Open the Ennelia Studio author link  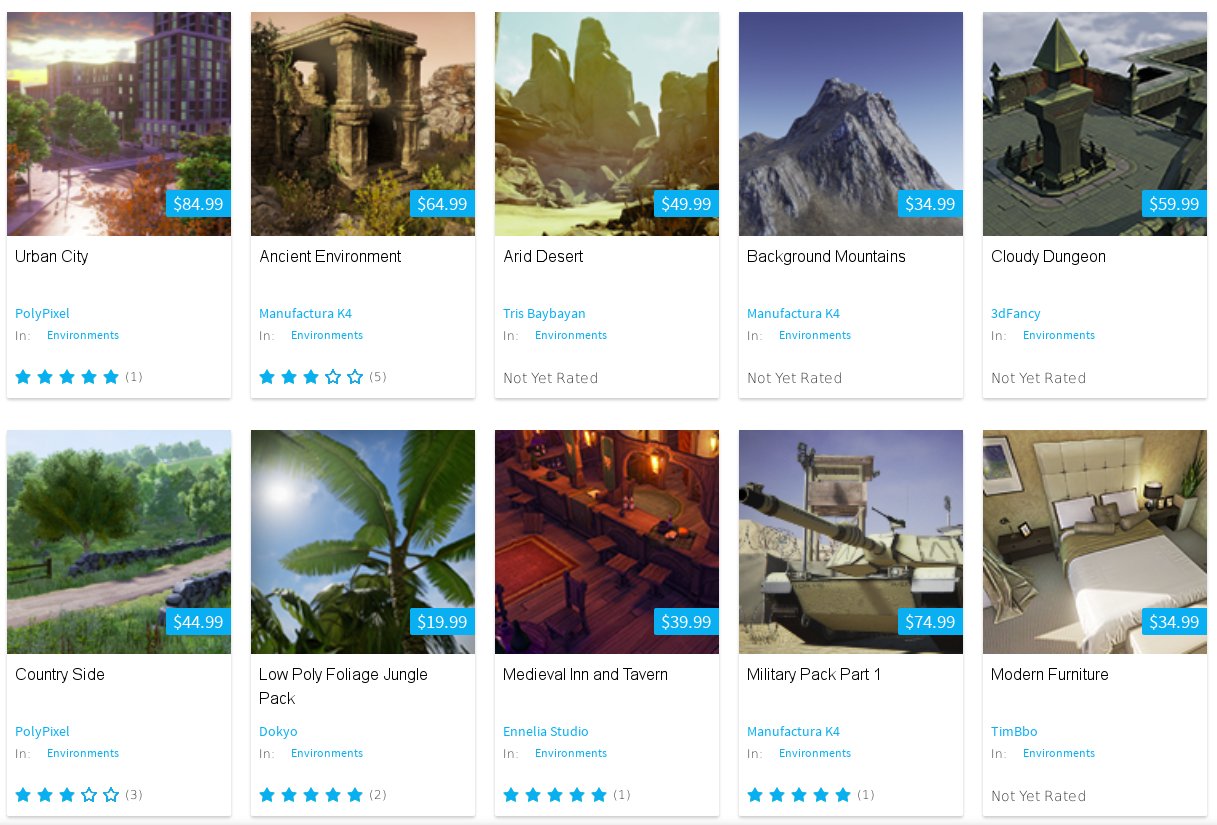pos(546,731)
